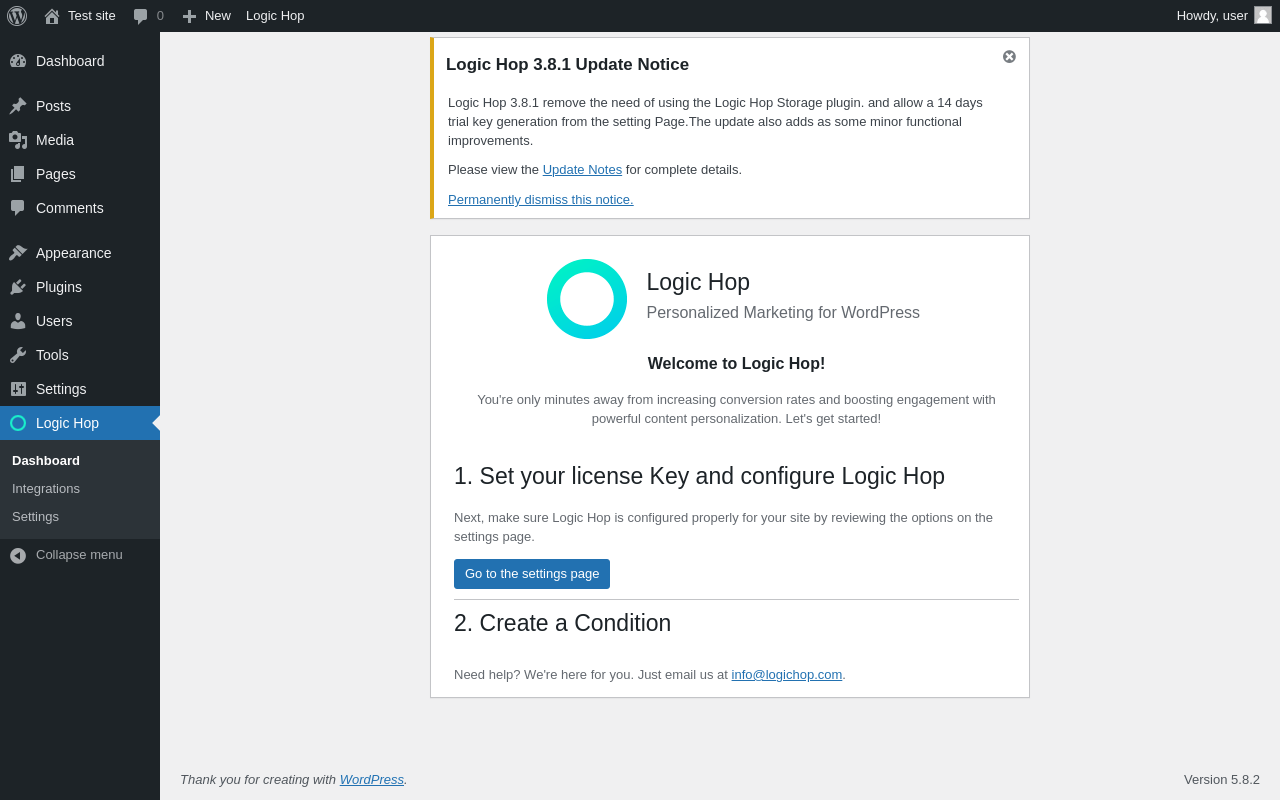
Task: Click the Posts pushpin icon
Action: (18, 106)
